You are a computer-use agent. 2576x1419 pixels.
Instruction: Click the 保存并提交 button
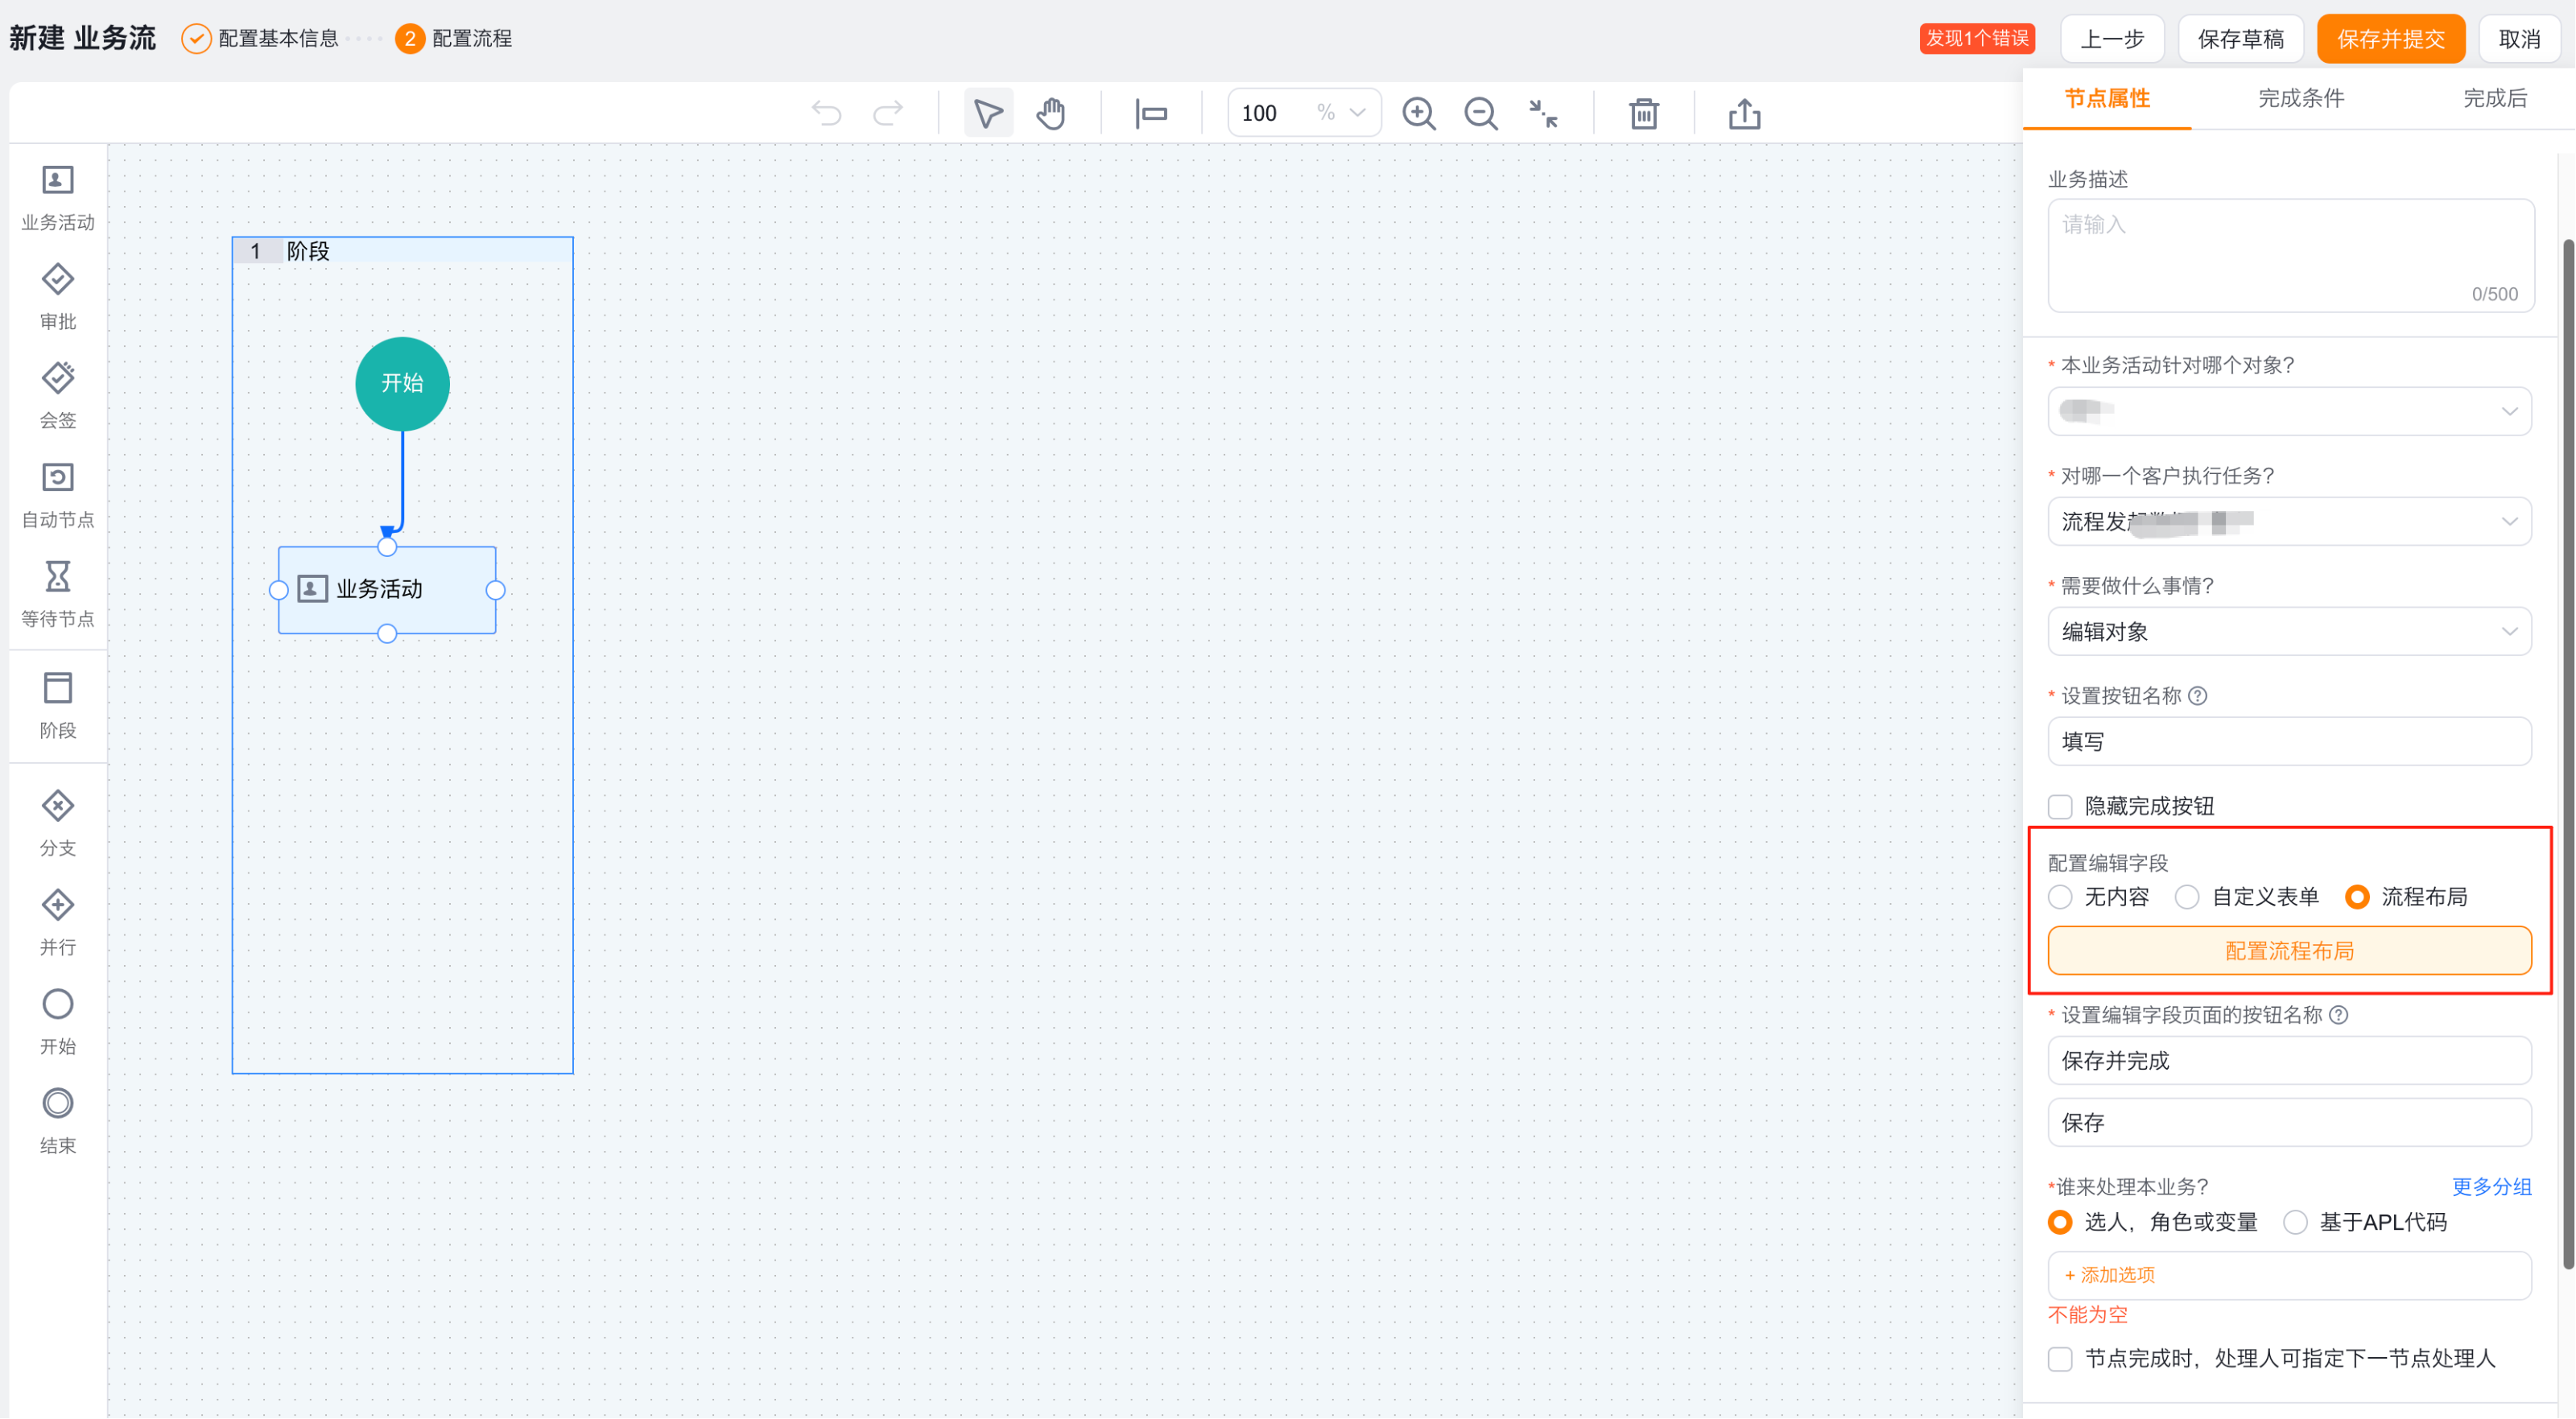(2390, 39)
